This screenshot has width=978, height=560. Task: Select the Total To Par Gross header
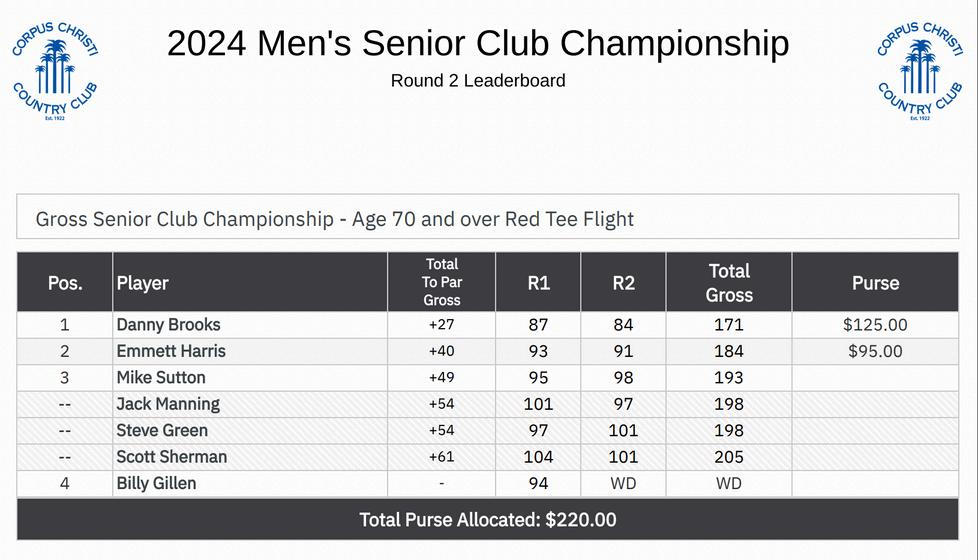(442, 282)
